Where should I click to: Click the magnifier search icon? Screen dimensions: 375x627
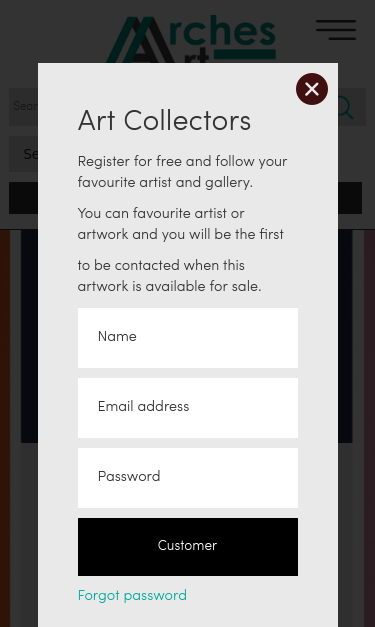(346, 107)
